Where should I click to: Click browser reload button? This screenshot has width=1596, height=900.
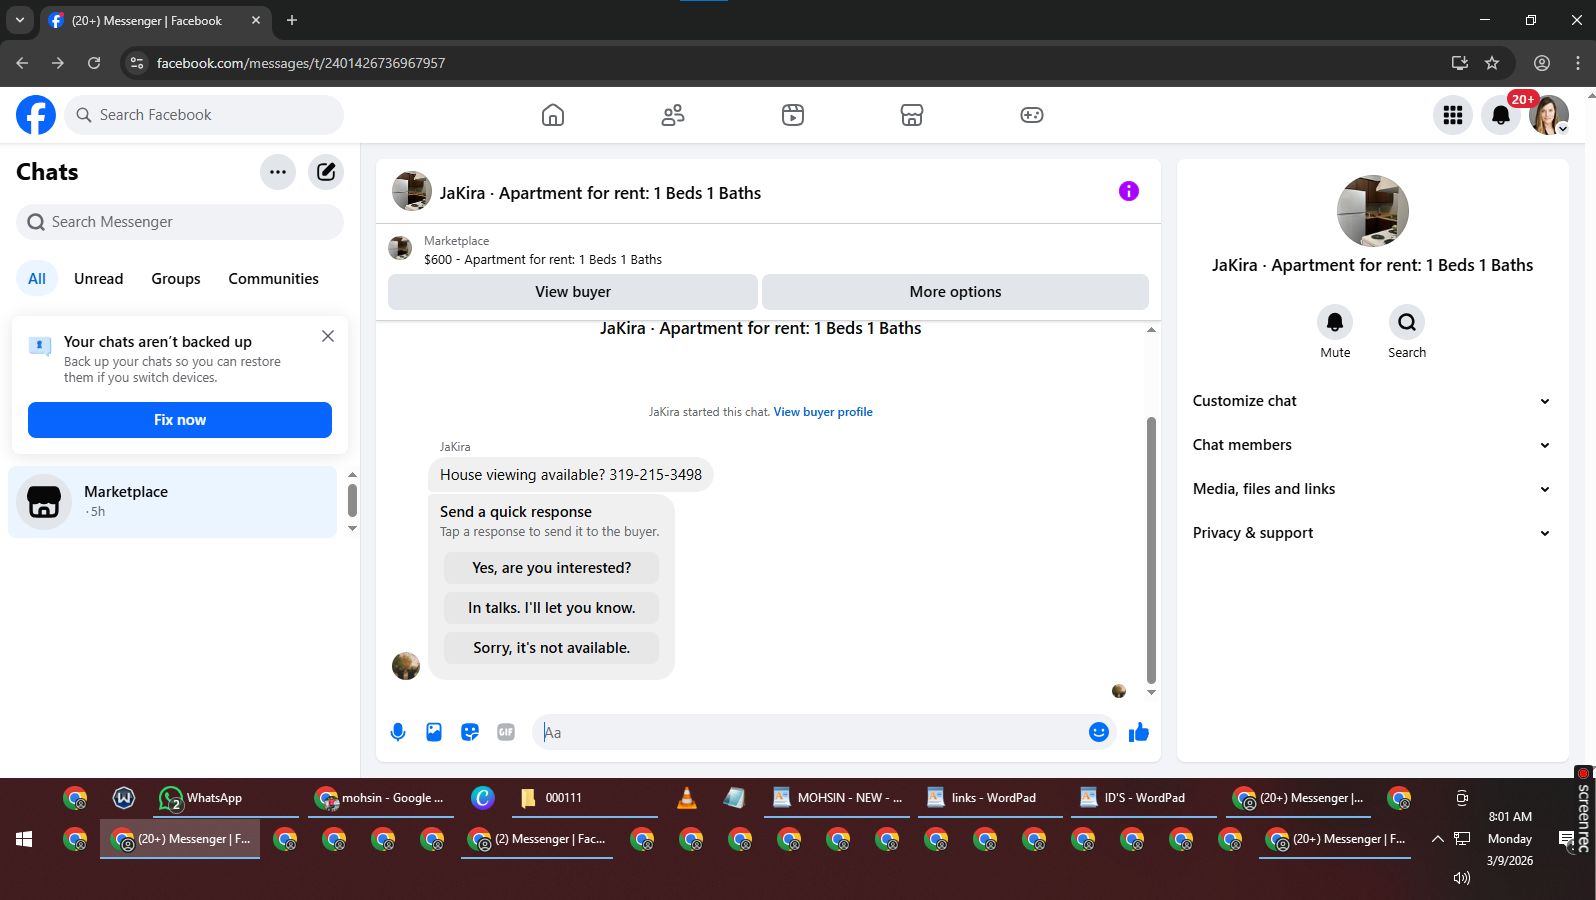tap(94, 63)
